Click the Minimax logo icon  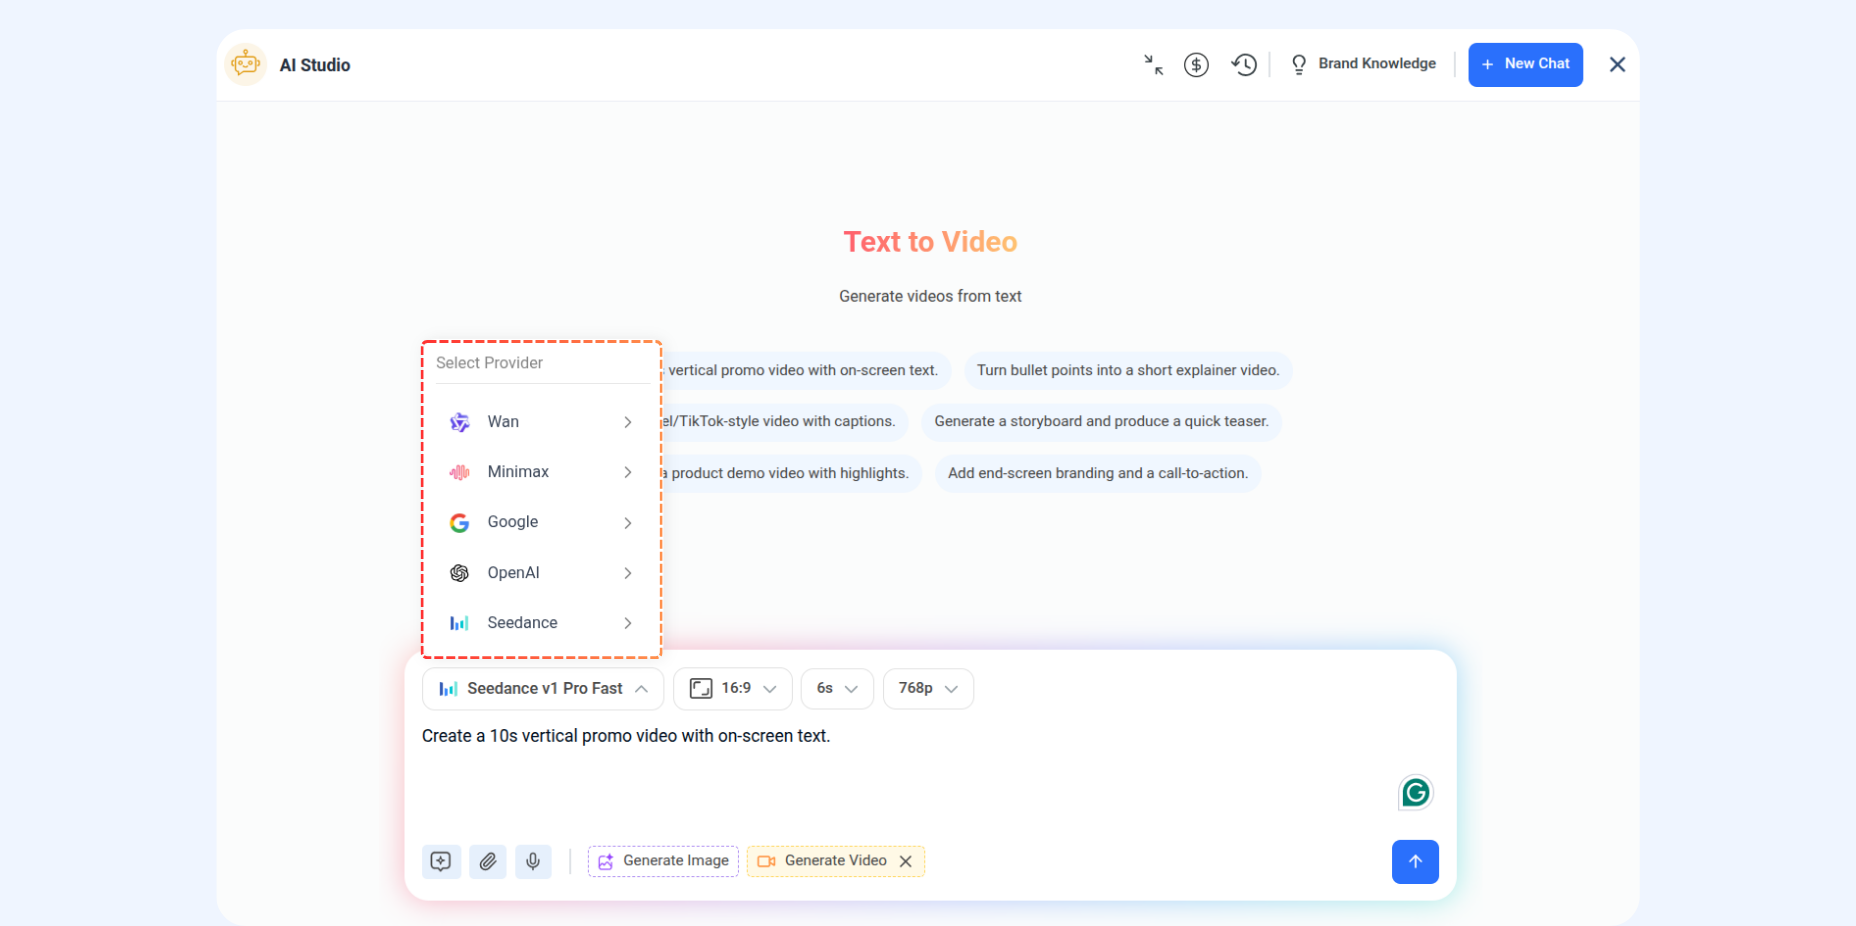[460, 472]
